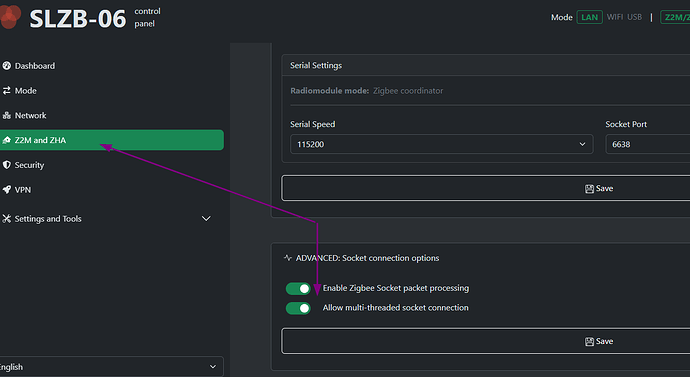
Task: Click the LAN mode badge
Action: click(x=589, y=17)
